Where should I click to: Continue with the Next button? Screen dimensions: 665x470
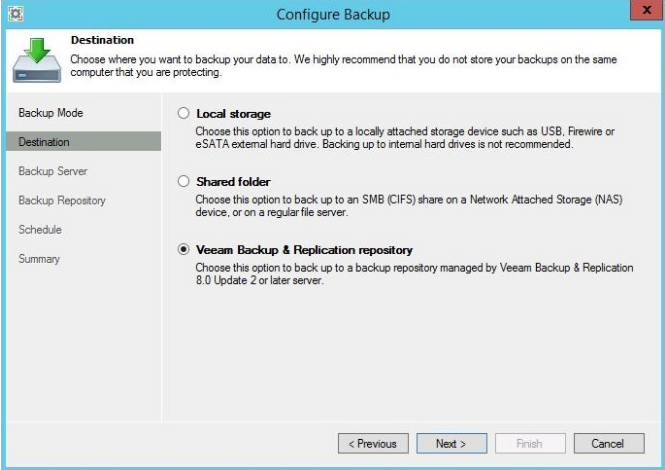[452, 443]
